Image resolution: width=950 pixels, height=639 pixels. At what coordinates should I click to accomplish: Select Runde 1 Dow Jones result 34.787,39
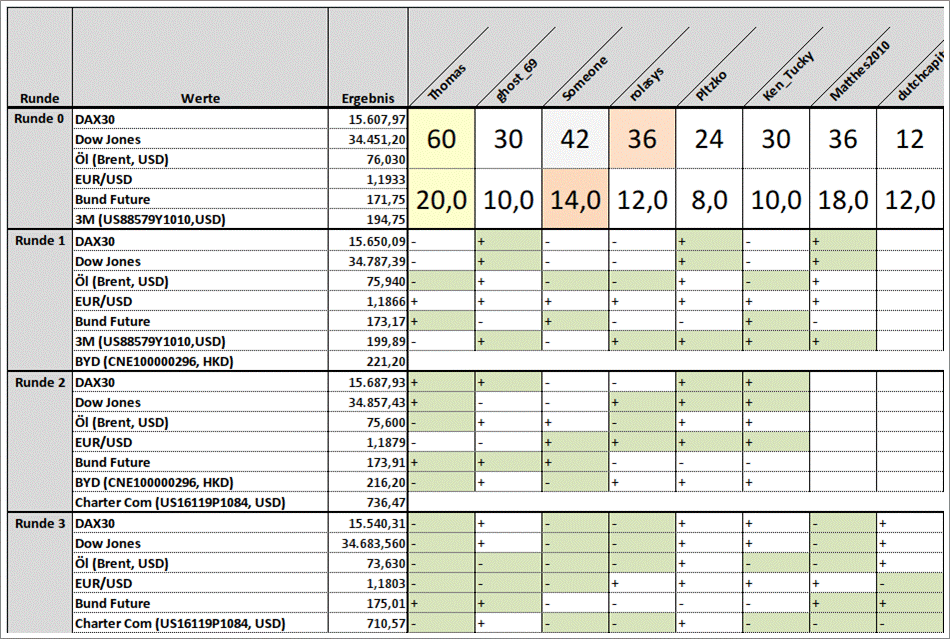pos(368,261)
